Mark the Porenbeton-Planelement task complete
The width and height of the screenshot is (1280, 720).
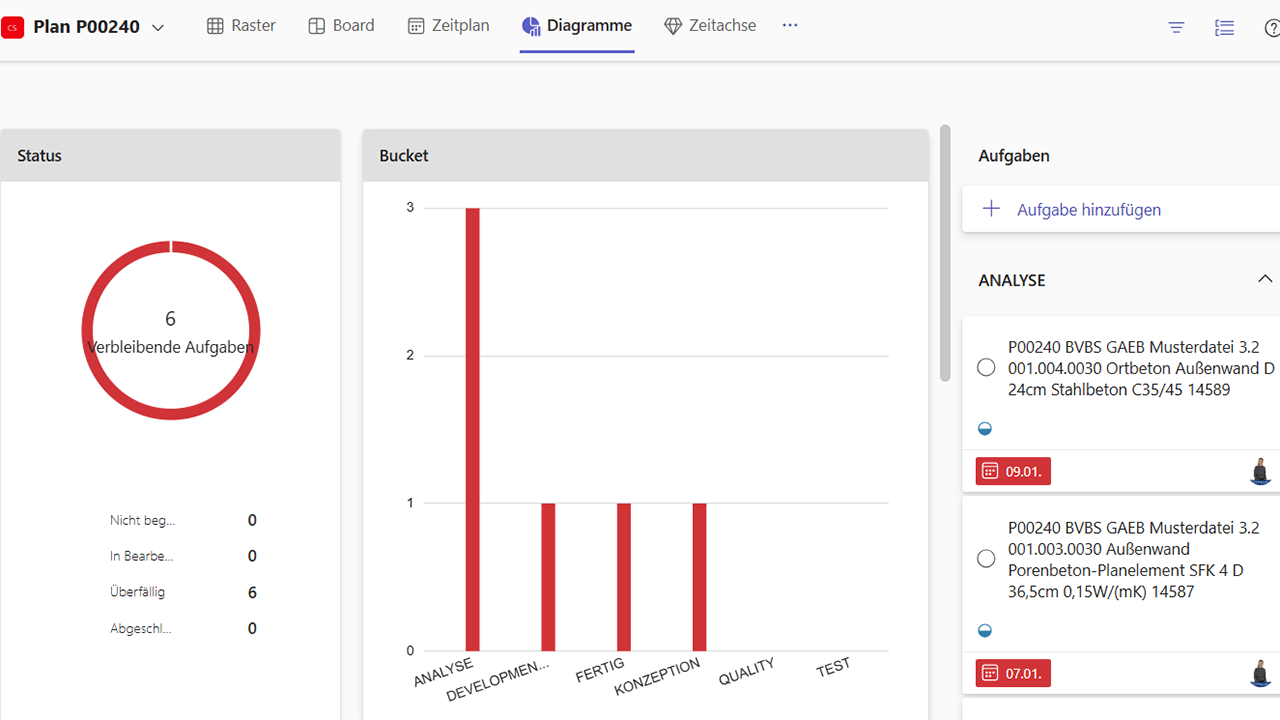986,559
